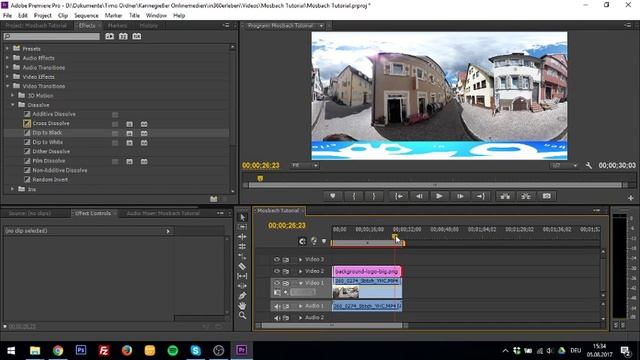Image resolution: width=640 pixels, height=360 pixels.
Task: Click the Effects panel search field
Action: pyautogui.click(x=51, y=36)
